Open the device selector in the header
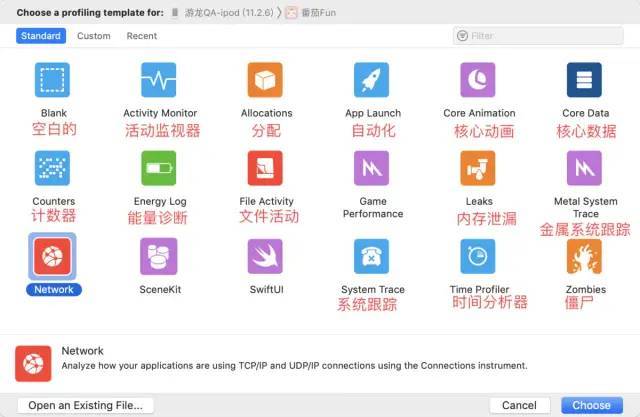The width and height of the screenshot is (640, 417). click(222, 13)
